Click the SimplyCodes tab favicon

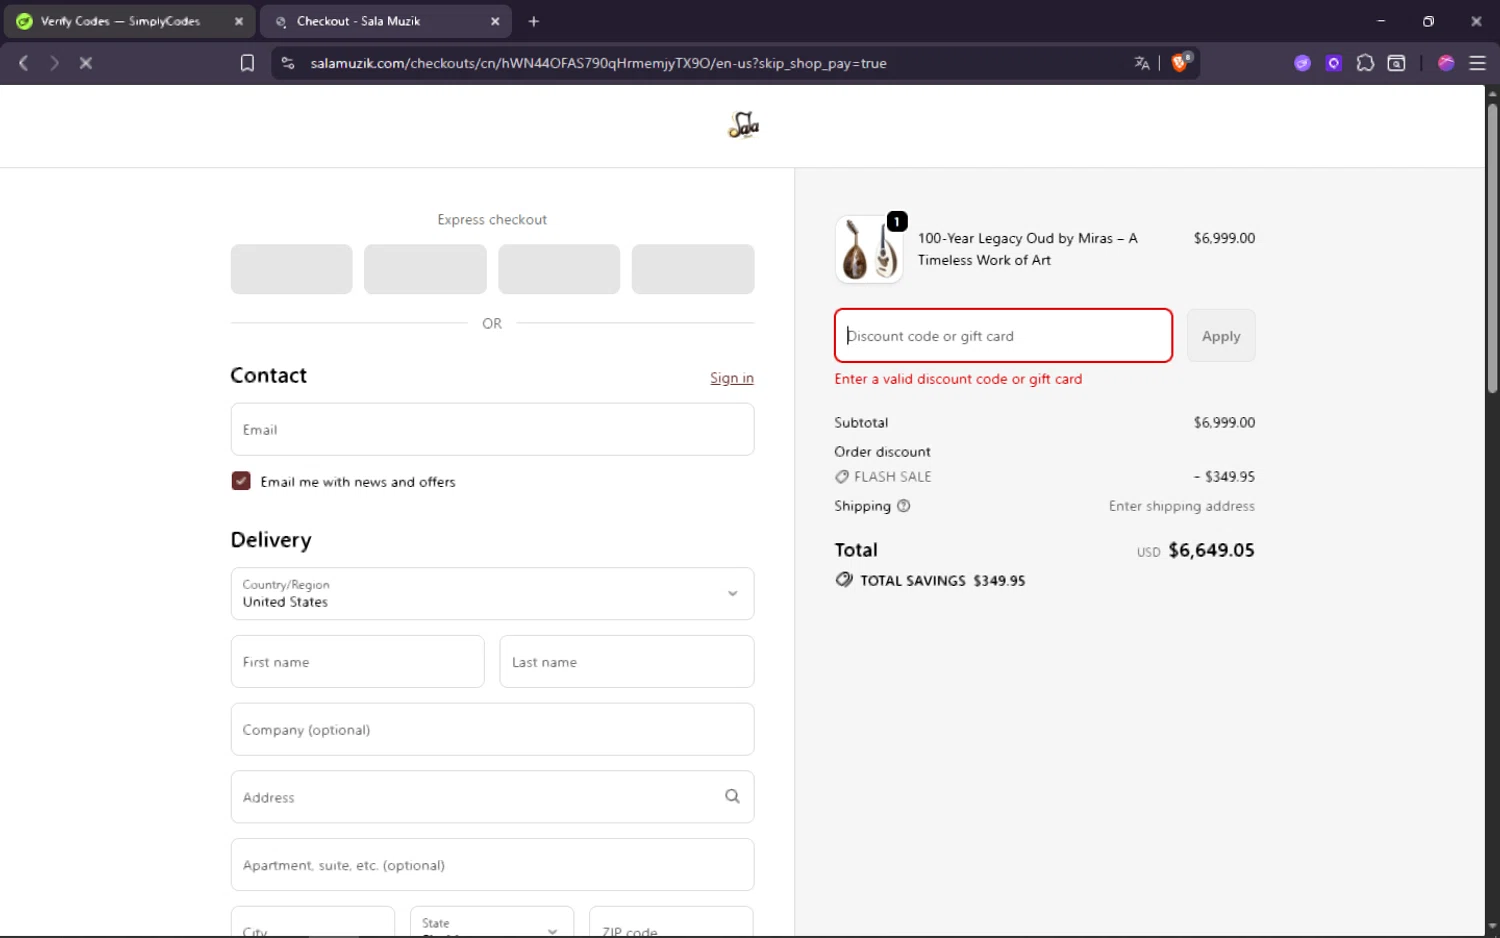[24, 21]
